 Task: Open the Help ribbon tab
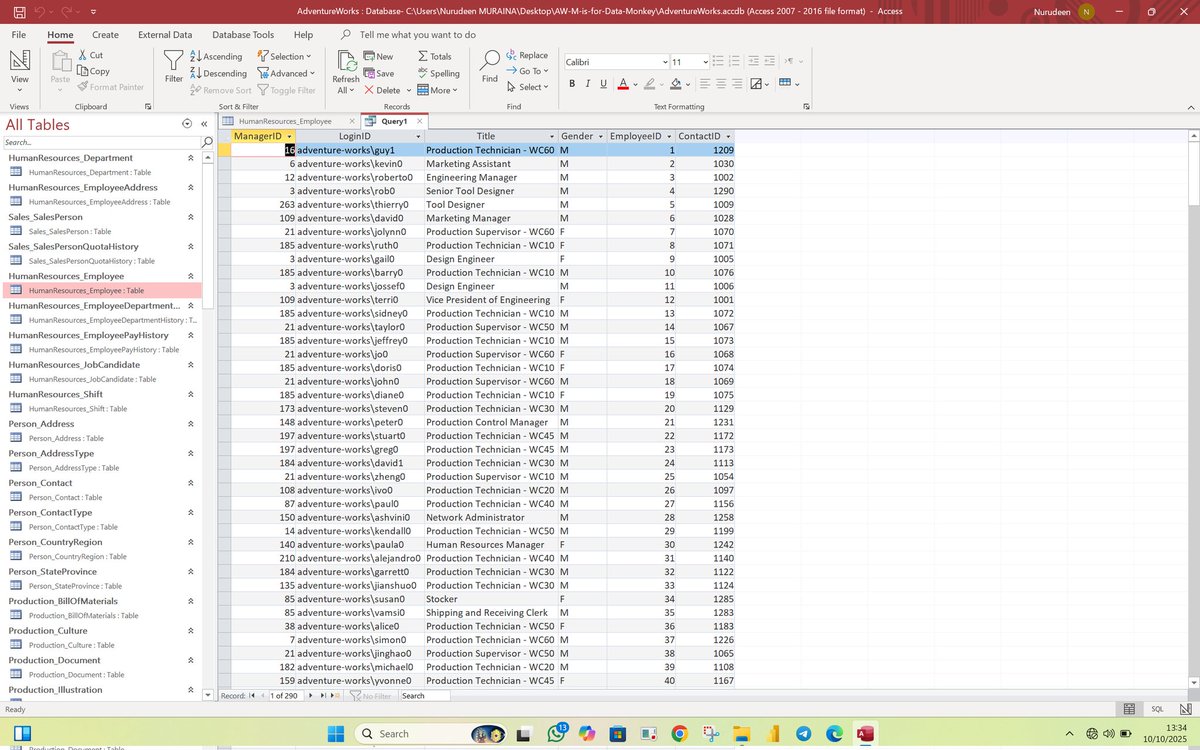(303, 34)
